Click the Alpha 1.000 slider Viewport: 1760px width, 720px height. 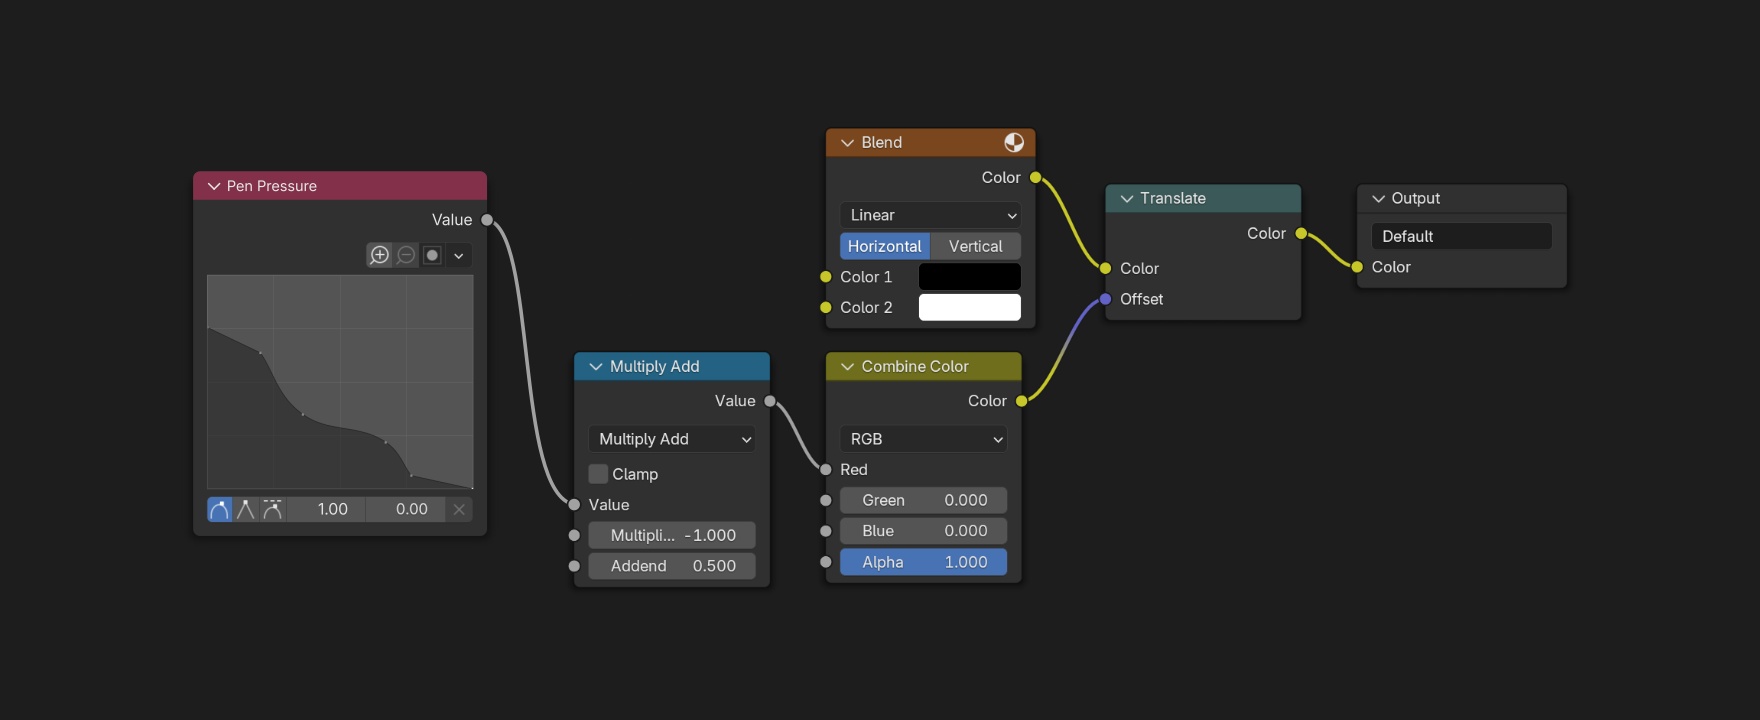pos(923,562)
